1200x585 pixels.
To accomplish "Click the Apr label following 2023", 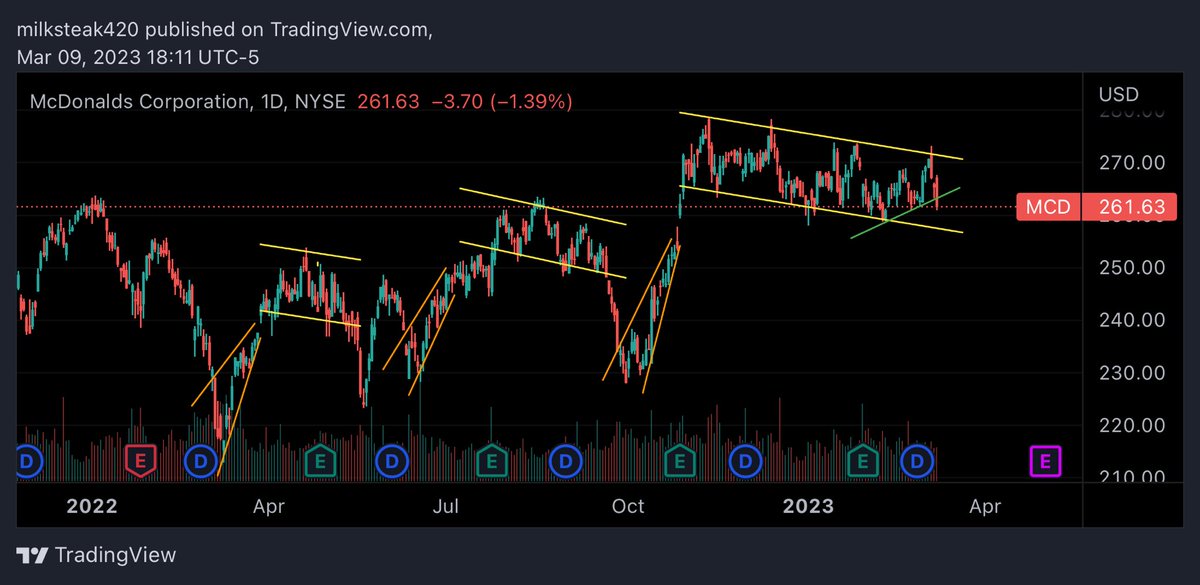I will 986,506.
